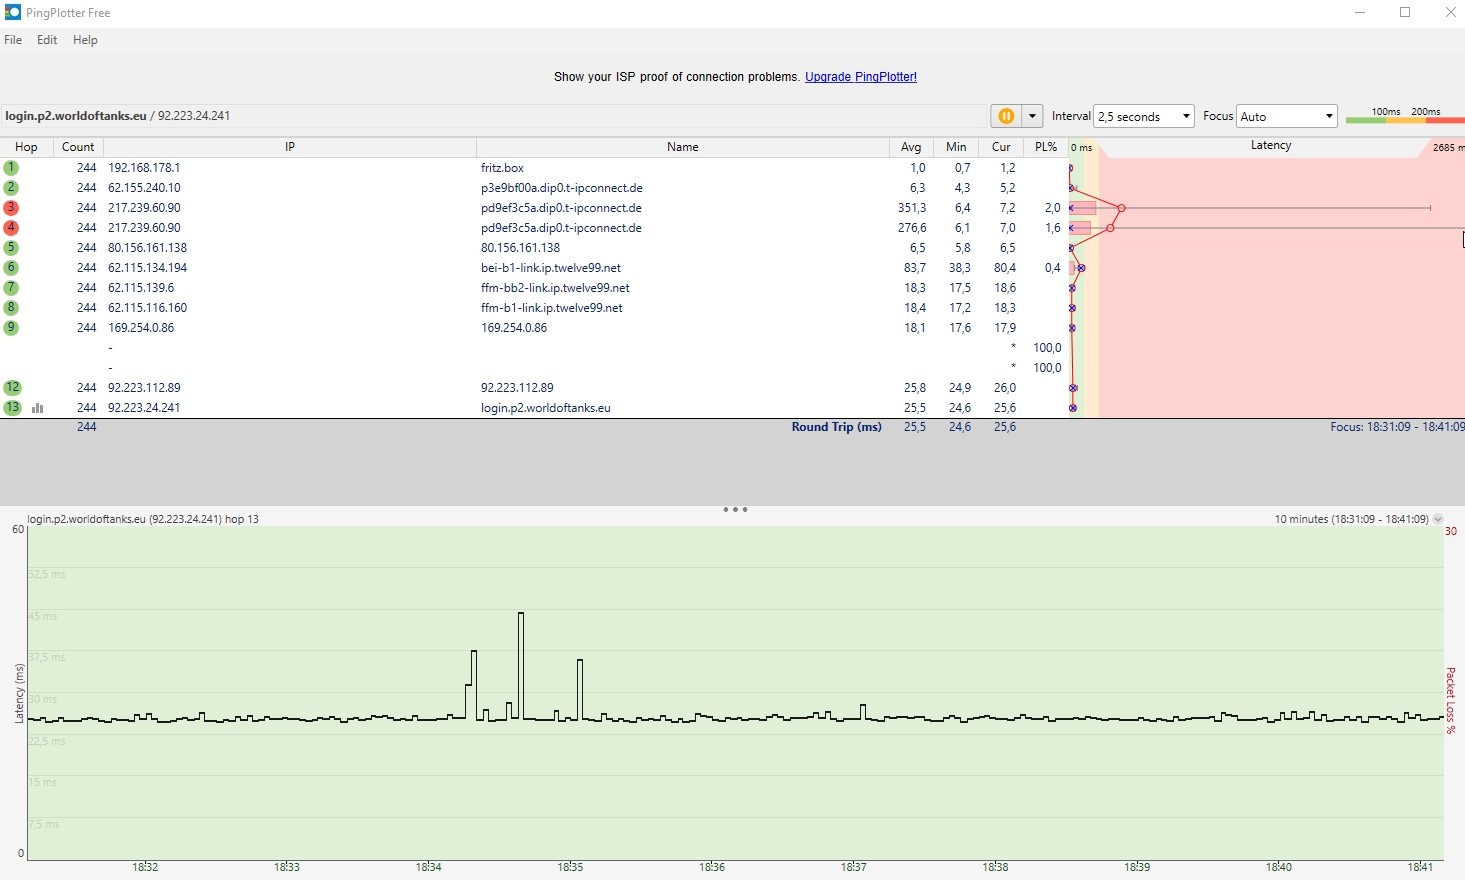Select IP address 169.254.0.86 in IP column
The width and height of the screenshot is (1465, 880).
[141, 328]
